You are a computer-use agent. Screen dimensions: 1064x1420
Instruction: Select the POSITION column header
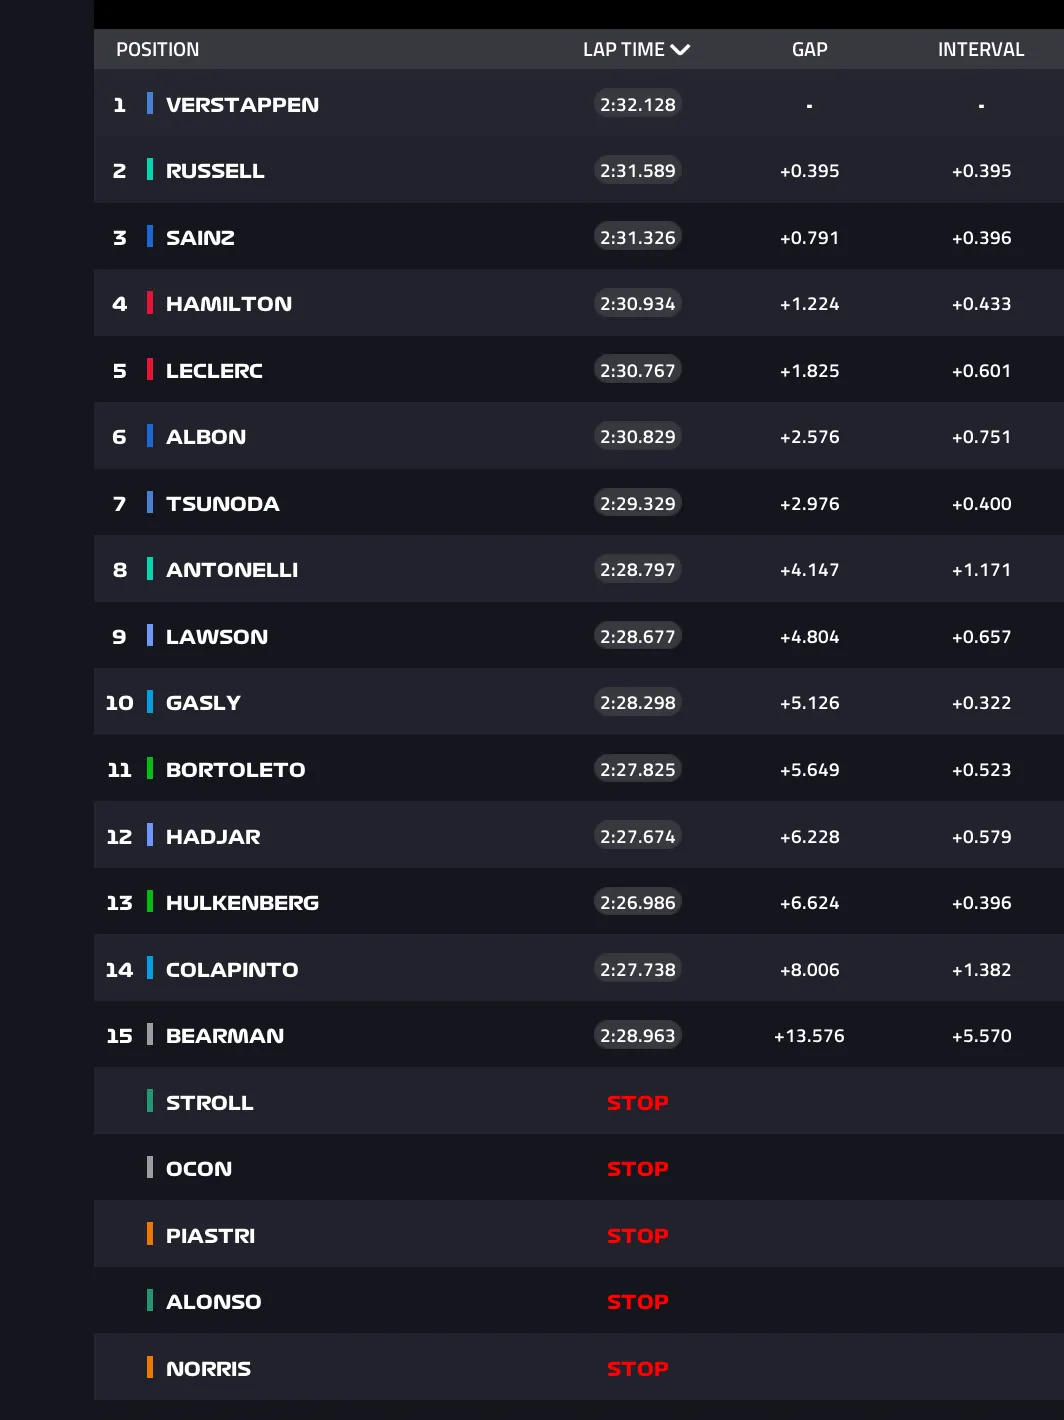(x=157, y=49)
